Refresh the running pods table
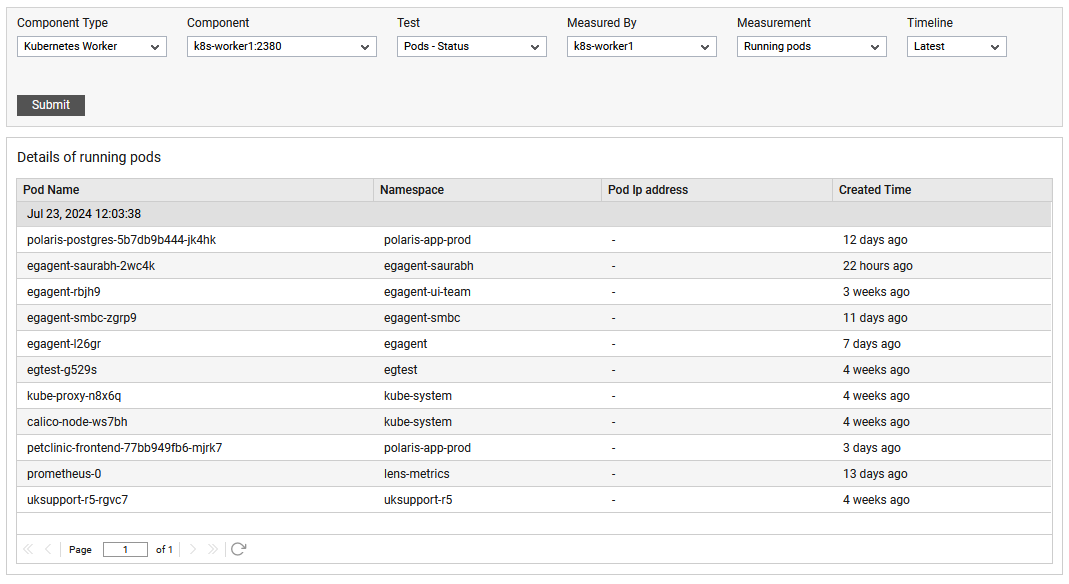The image size is (1069, 584). tap(238, 549)
